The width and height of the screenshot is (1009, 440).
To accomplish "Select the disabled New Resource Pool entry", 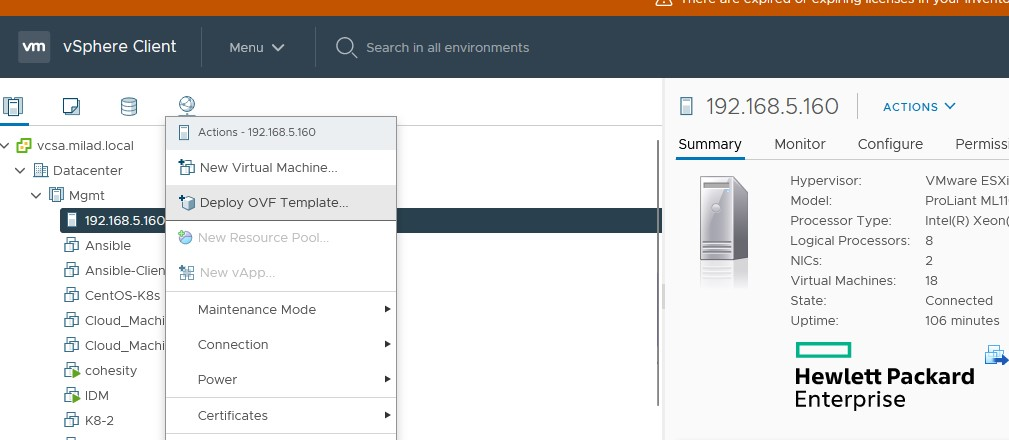I will [x=281, y=238].
